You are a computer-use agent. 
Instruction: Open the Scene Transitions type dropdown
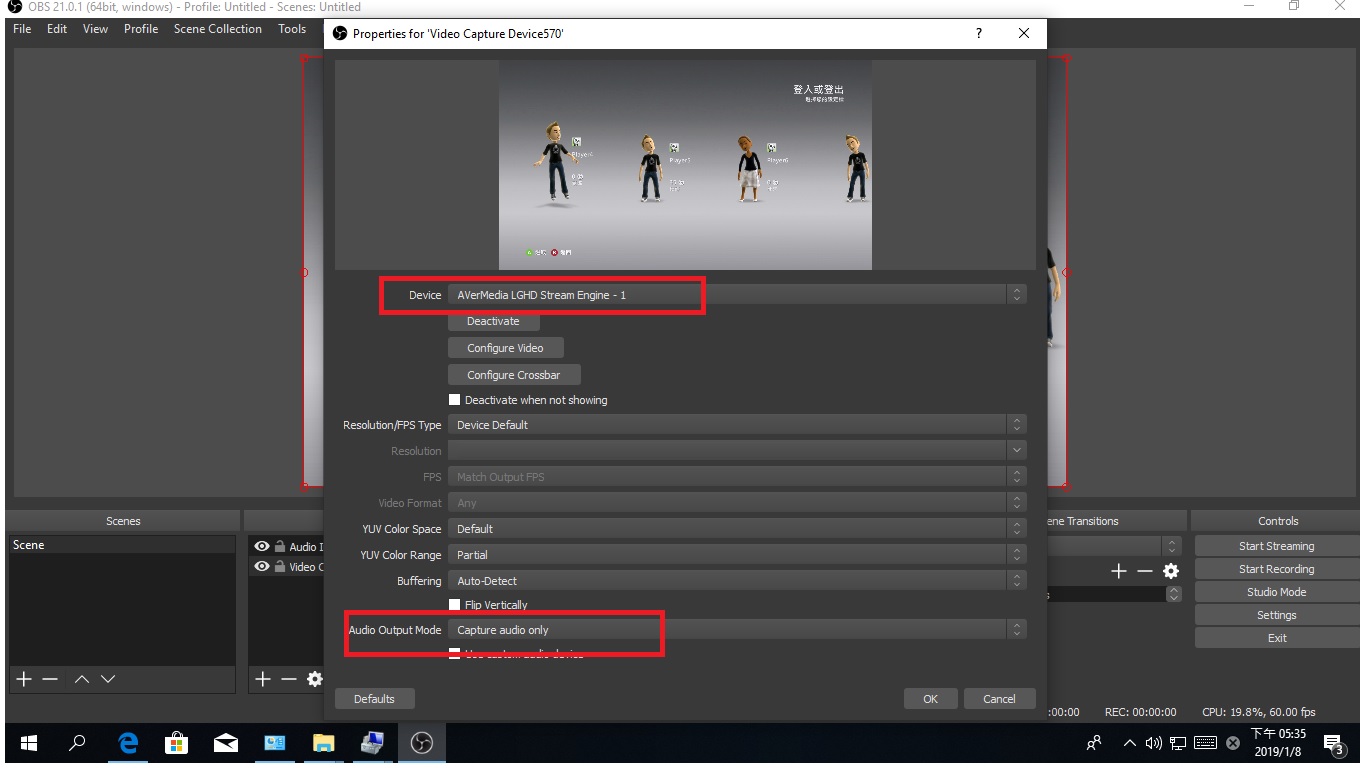click(x=1114, y=546)
